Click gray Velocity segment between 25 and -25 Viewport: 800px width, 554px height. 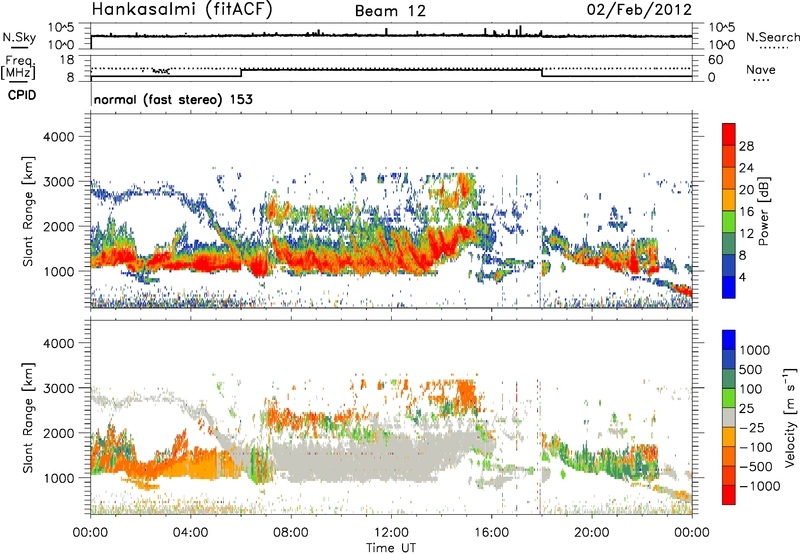[x=729, y=417]
